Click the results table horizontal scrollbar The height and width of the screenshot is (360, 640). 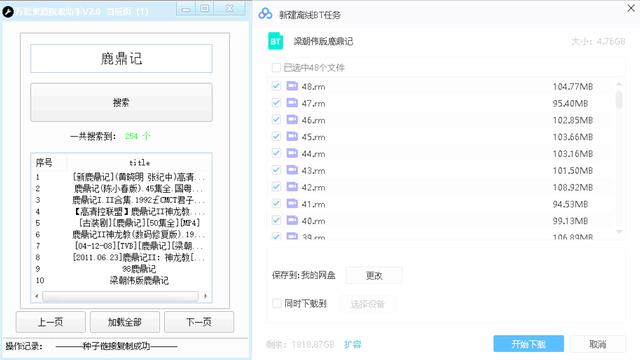tap(120, 296)
